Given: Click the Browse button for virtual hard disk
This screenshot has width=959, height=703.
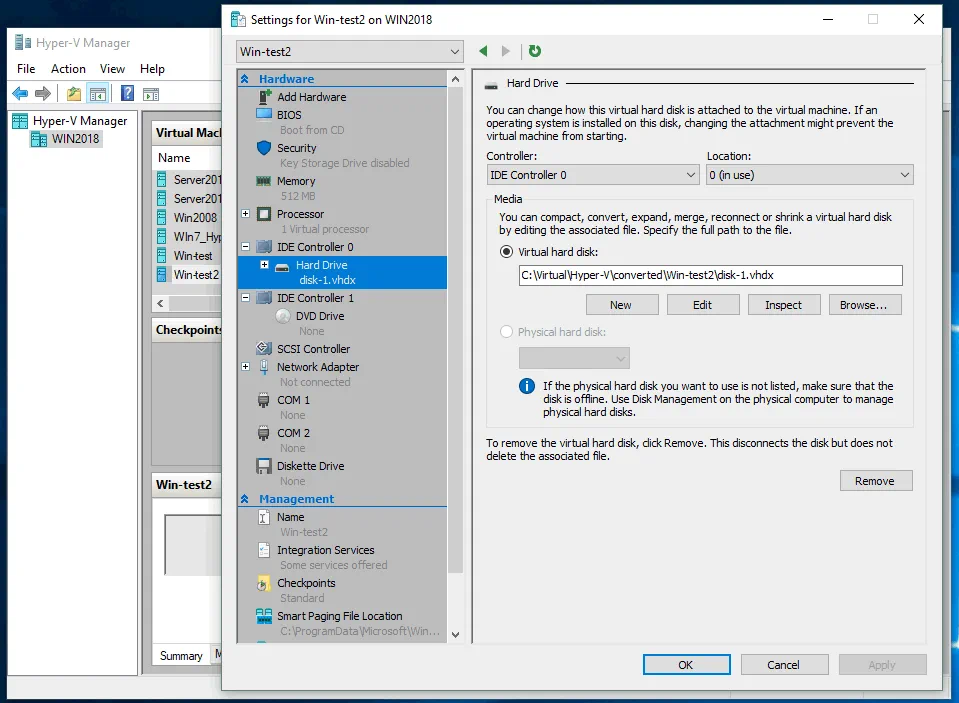Looking at the screenshot, I should click(864, 304).
